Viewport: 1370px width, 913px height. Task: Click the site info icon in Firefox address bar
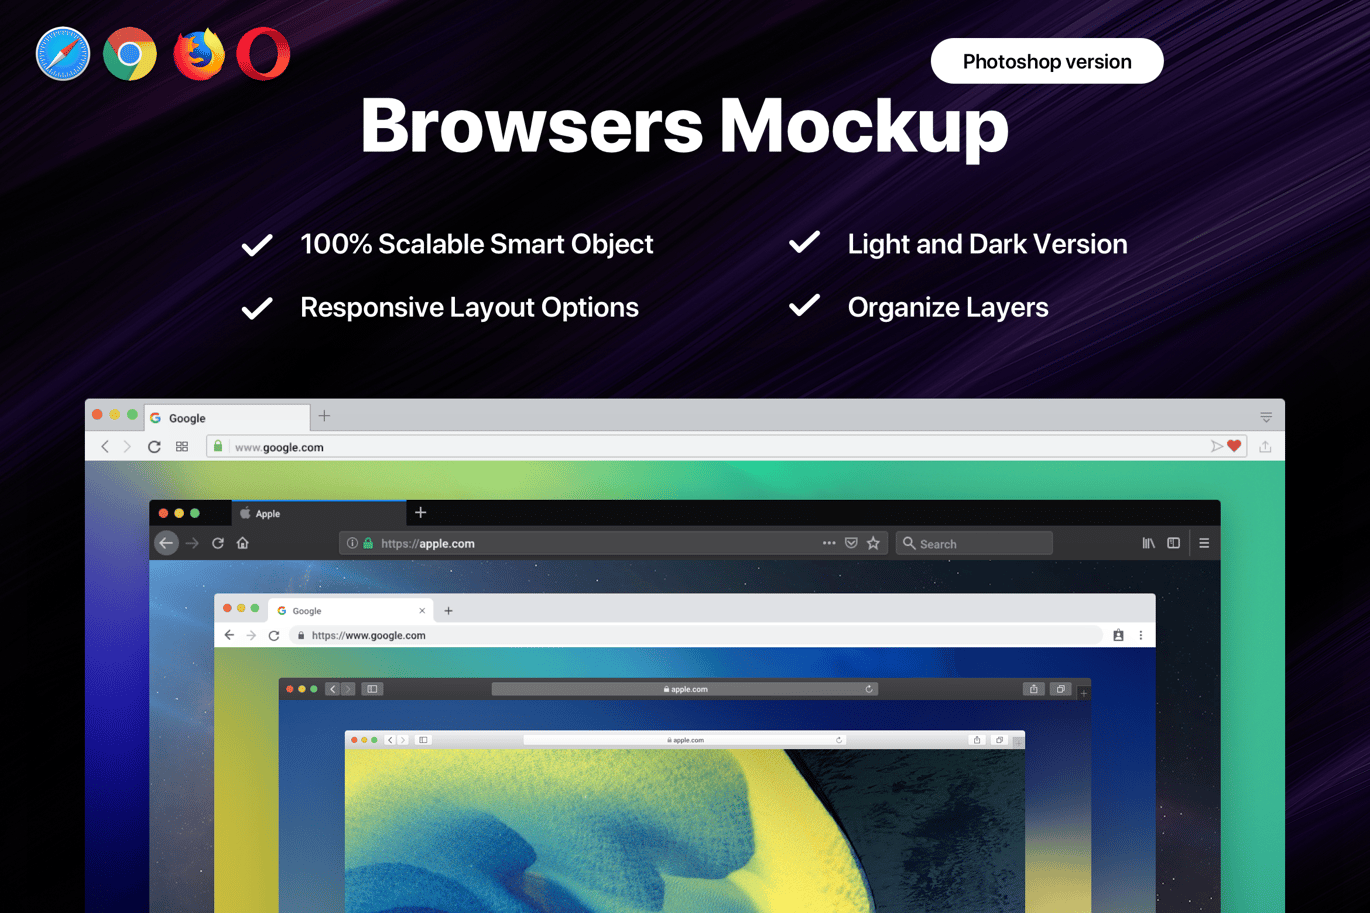[x=352, y=543]
